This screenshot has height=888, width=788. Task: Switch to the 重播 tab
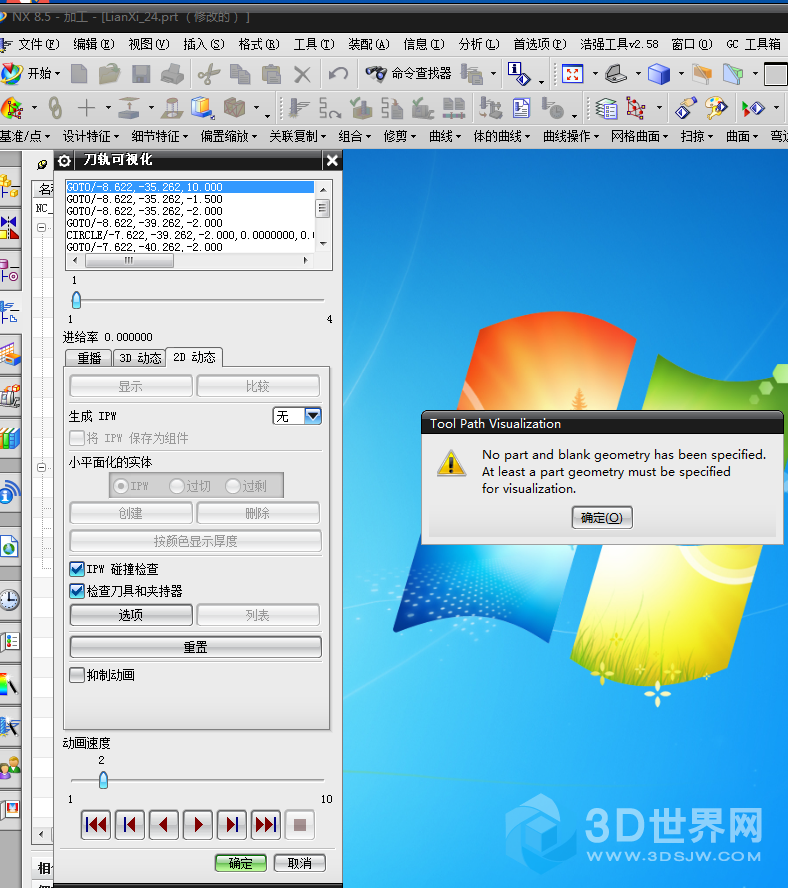tap(89, 358)
